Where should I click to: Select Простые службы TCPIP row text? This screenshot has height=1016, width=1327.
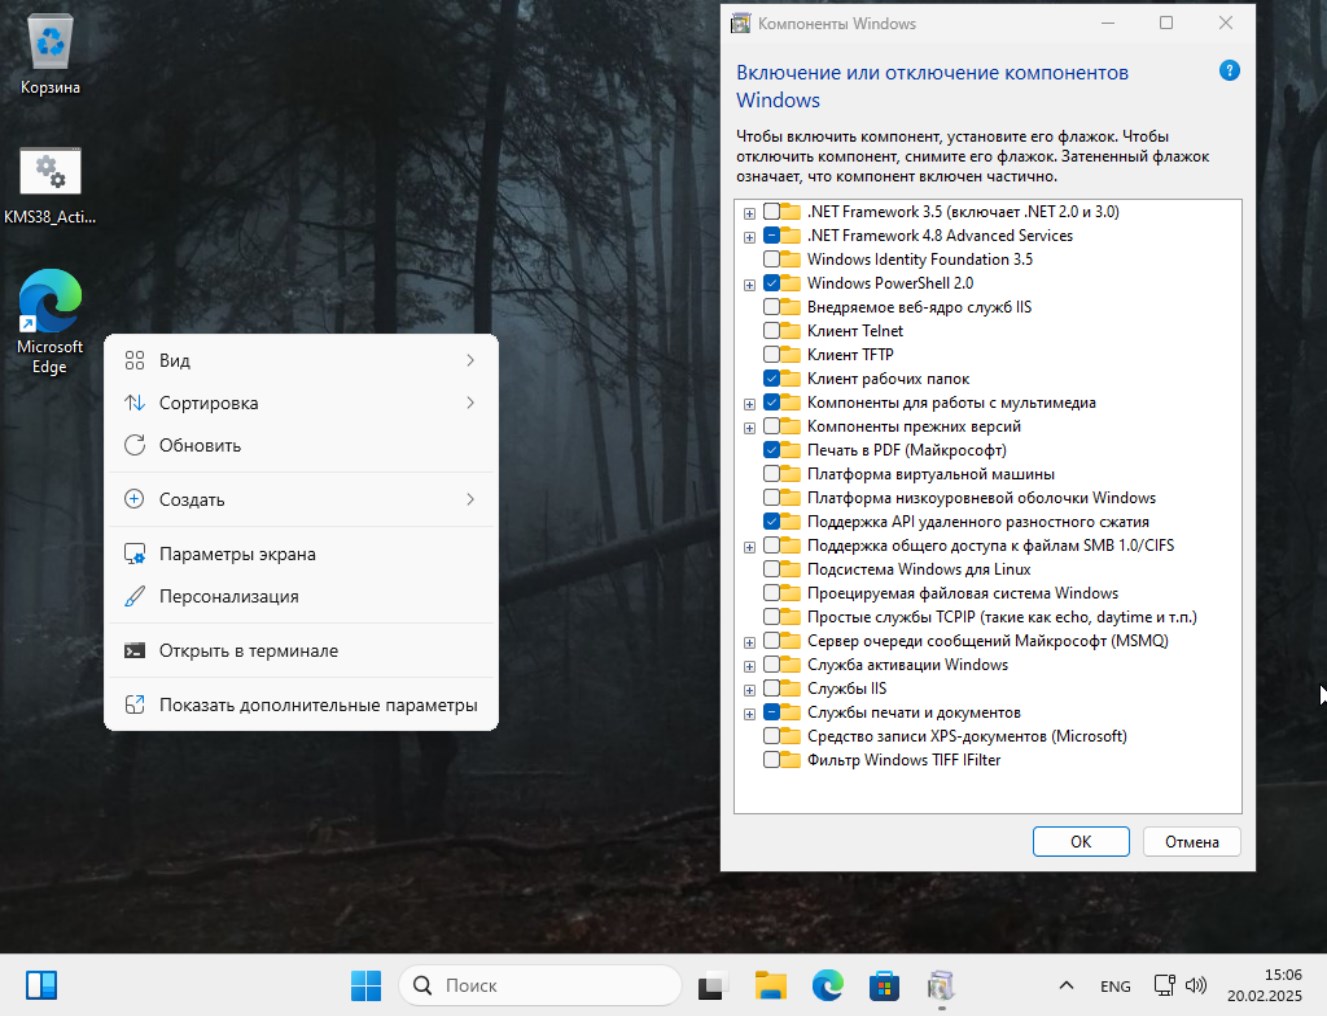point(1002,617)
